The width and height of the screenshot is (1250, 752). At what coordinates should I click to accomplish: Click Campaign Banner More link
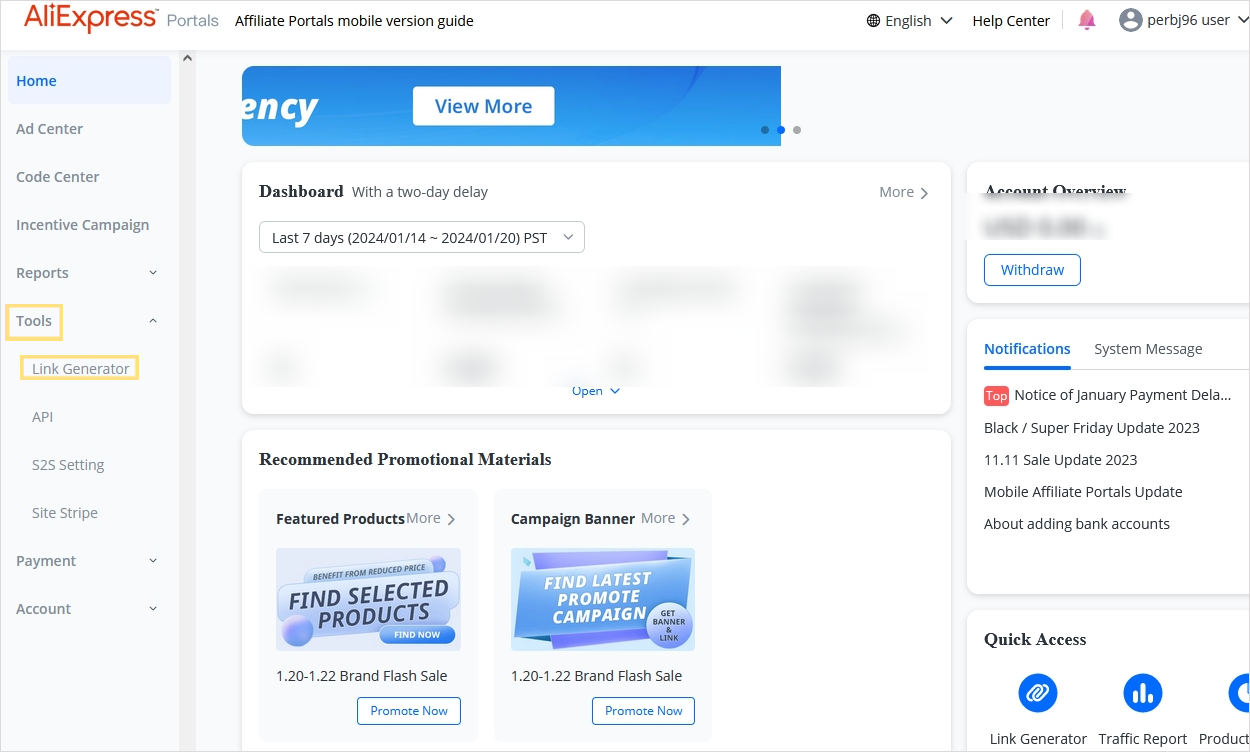point(666,518)
